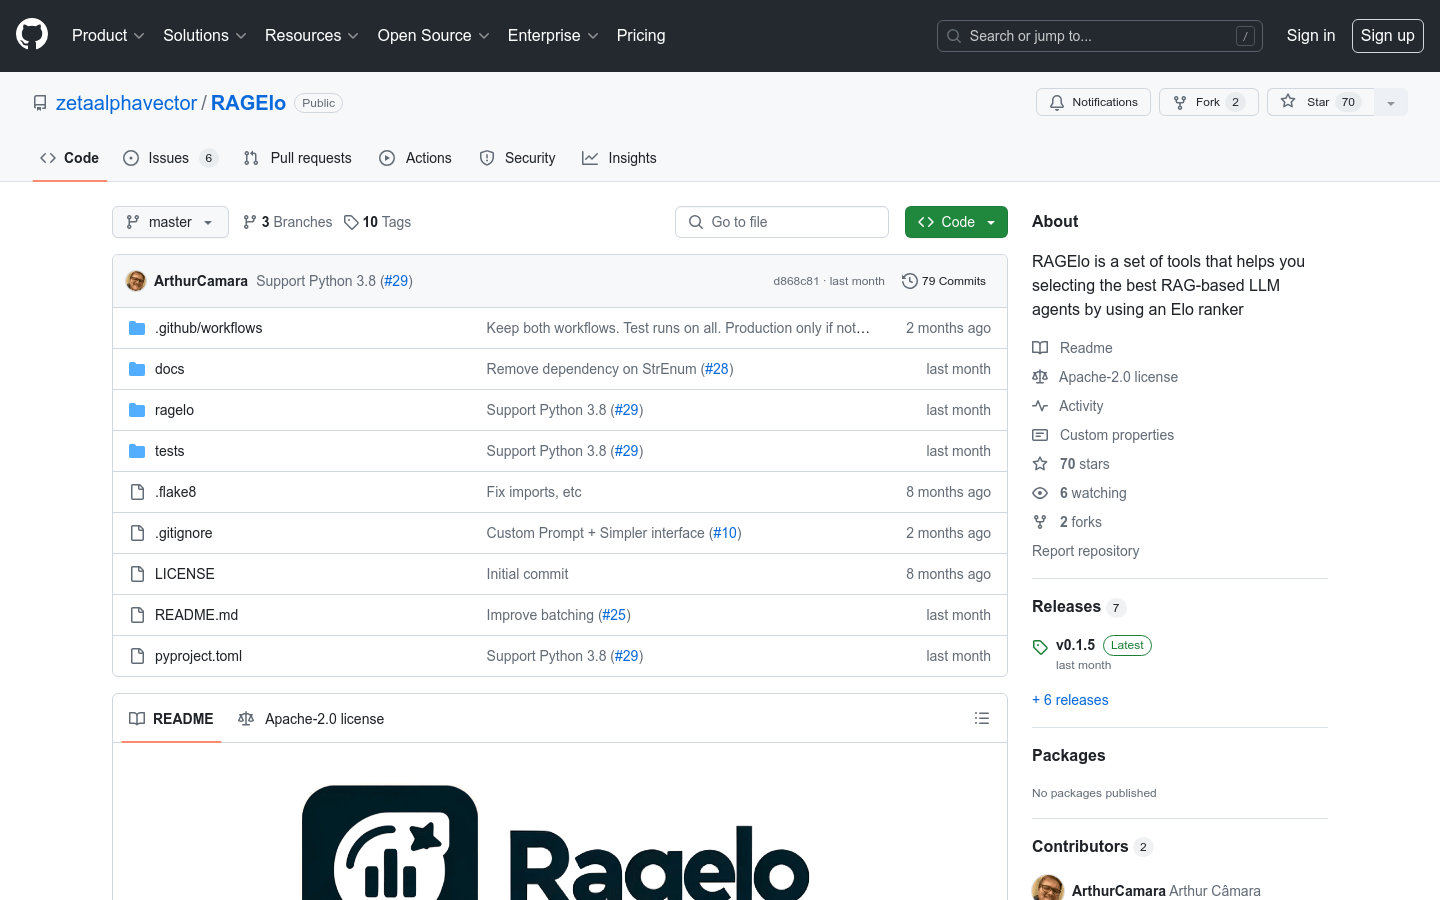
Task: Click the + 6 releases link
Action: 1070,700
